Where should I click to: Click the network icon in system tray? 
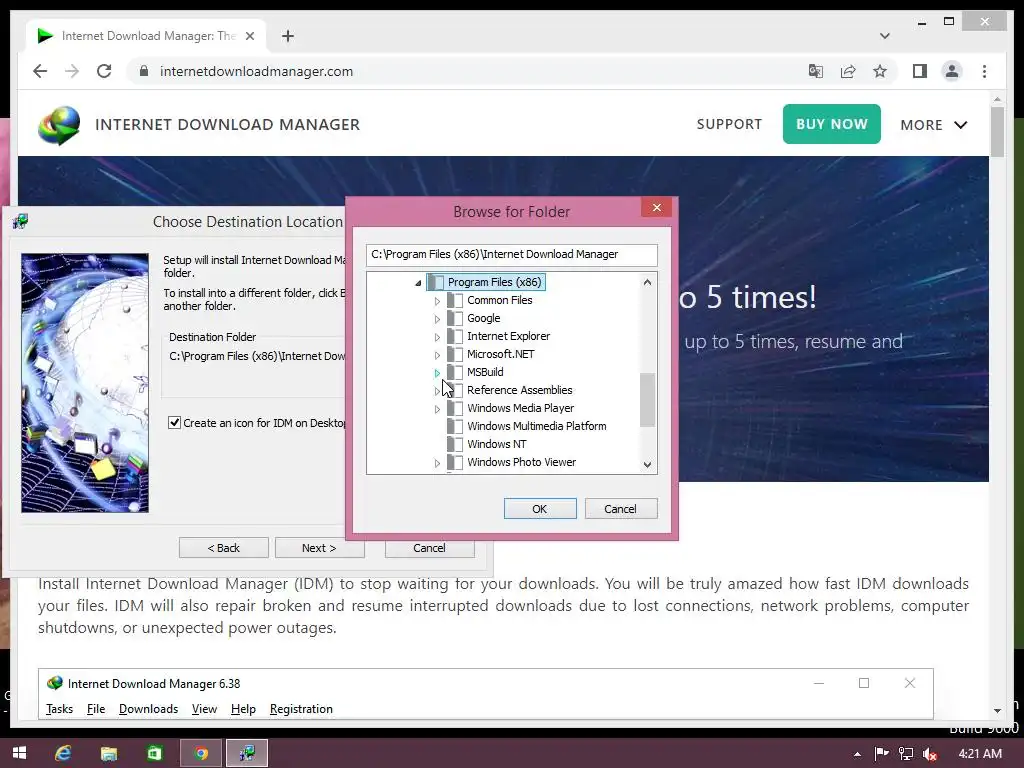coord(906,754)
